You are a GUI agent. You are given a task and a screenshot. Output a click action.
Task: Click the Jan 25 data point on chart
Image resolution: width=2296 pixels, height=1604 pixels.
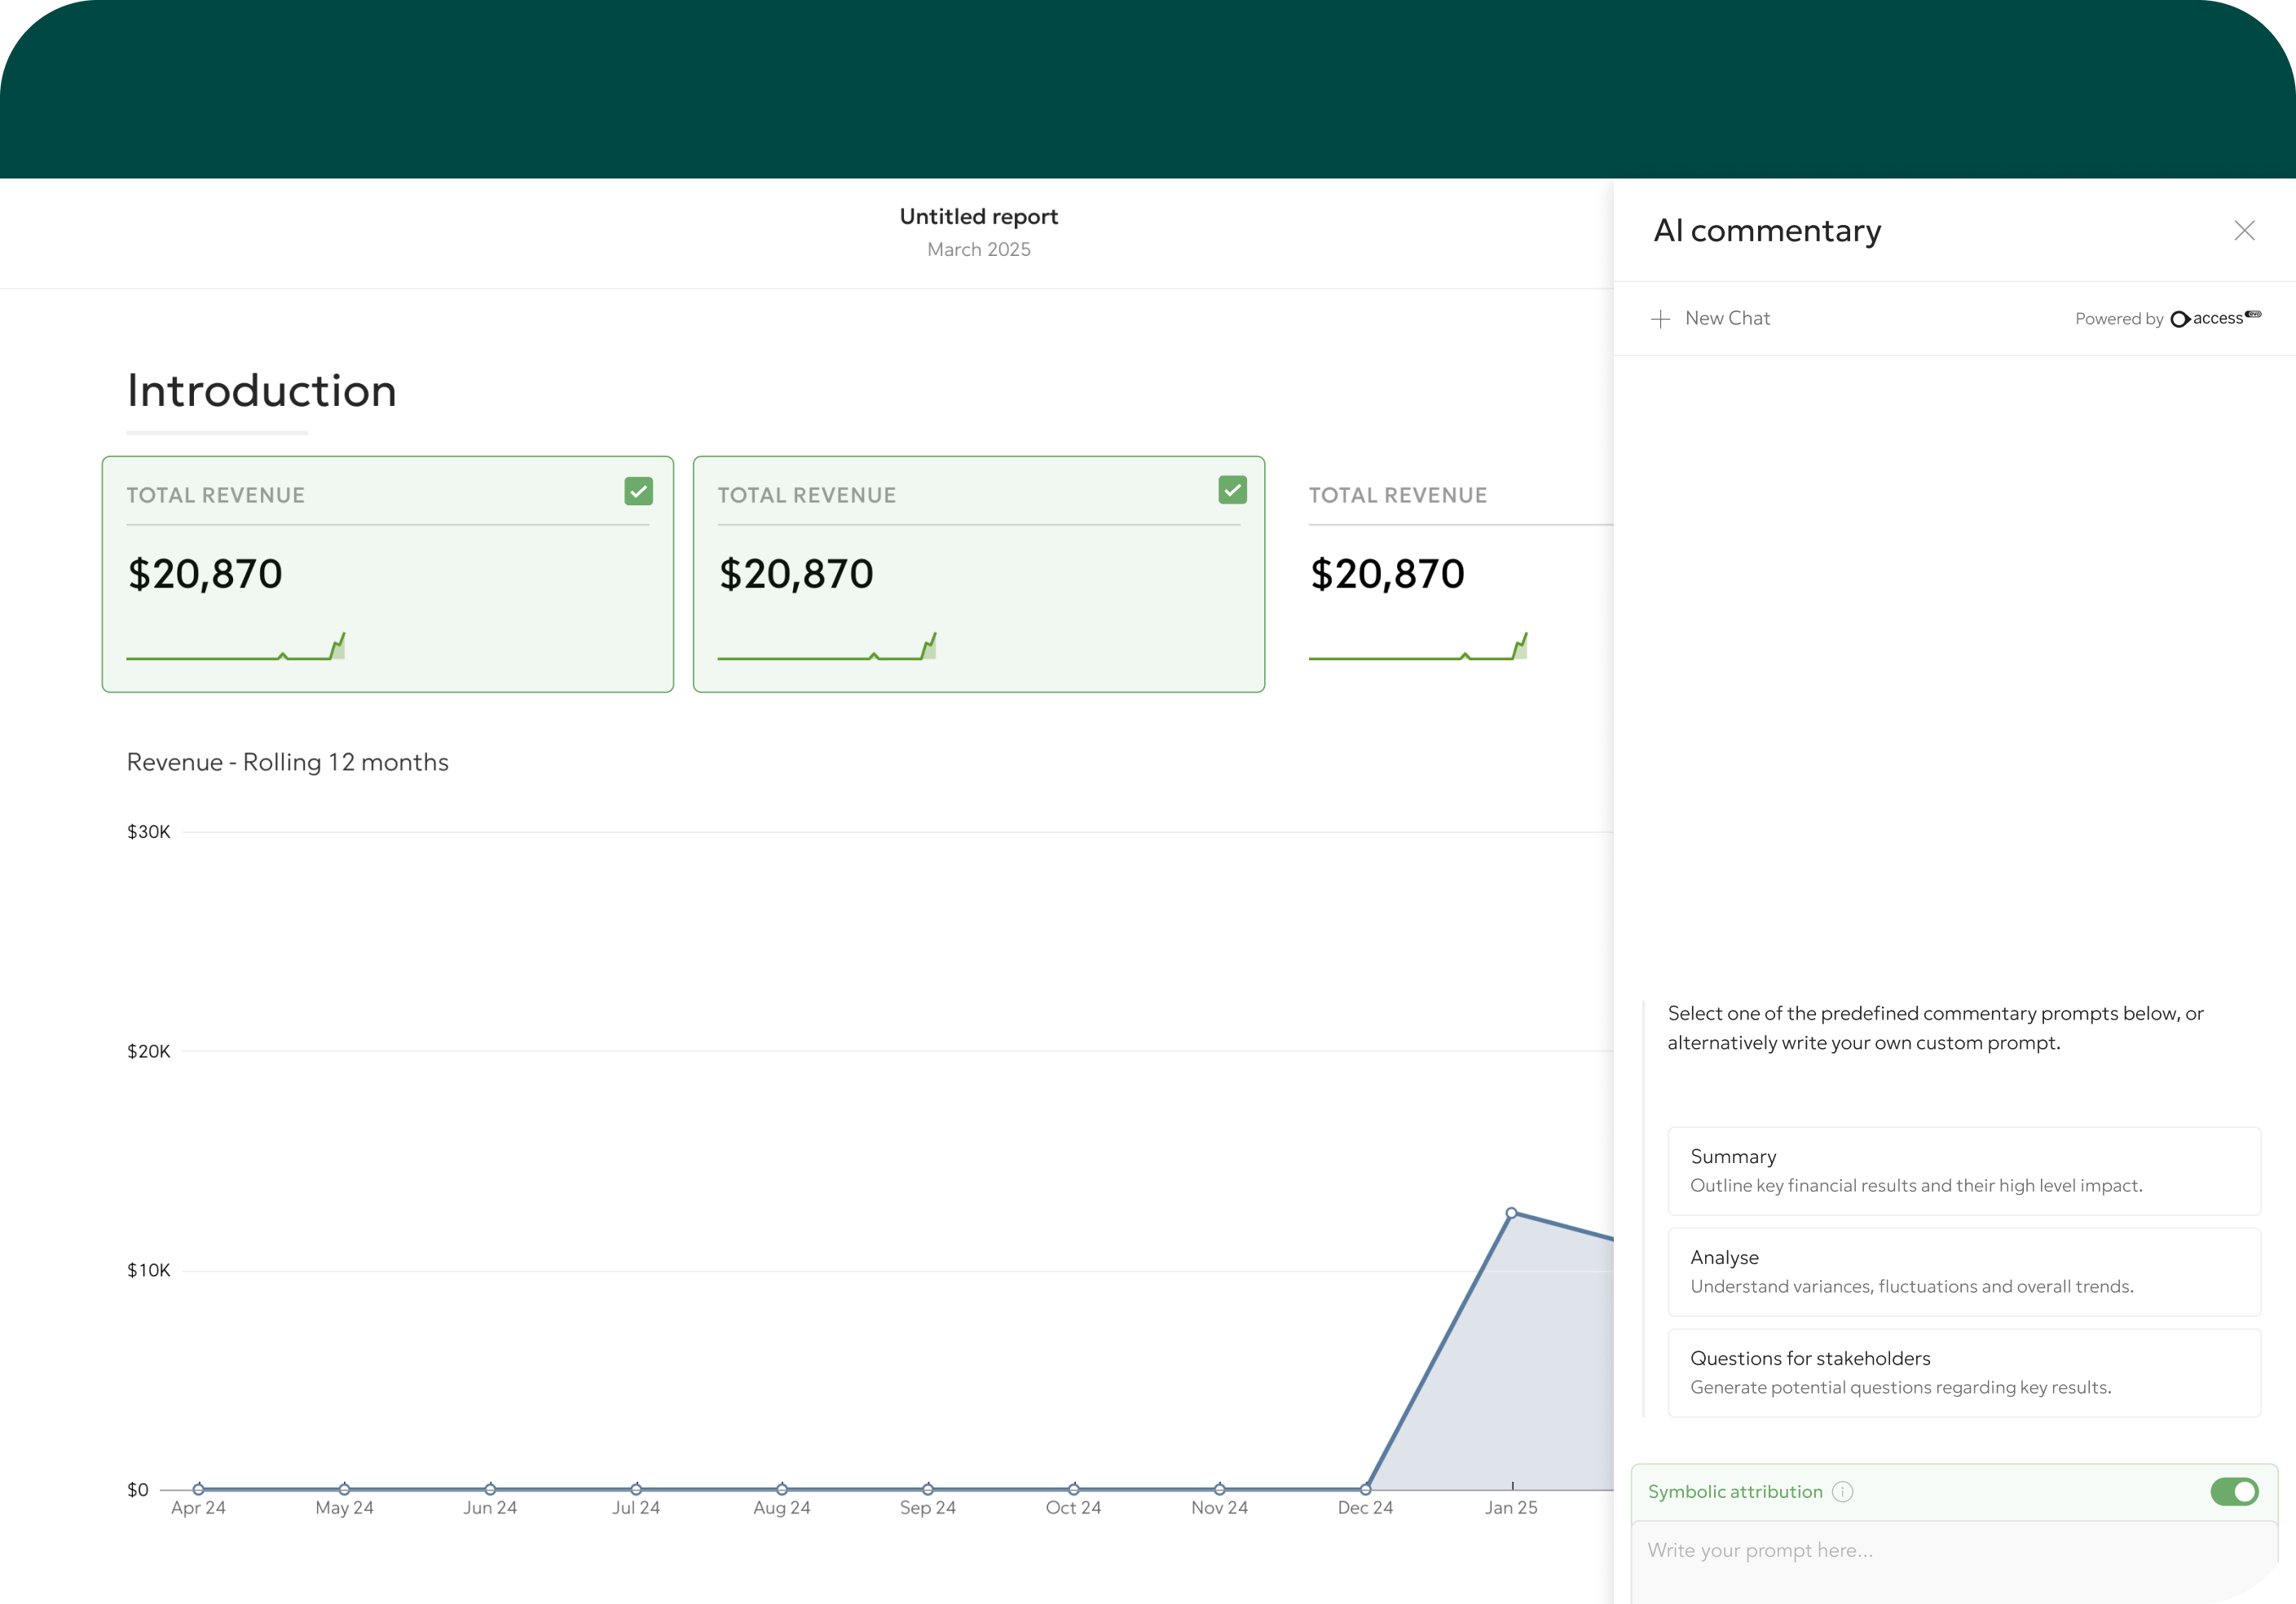1511,1213
